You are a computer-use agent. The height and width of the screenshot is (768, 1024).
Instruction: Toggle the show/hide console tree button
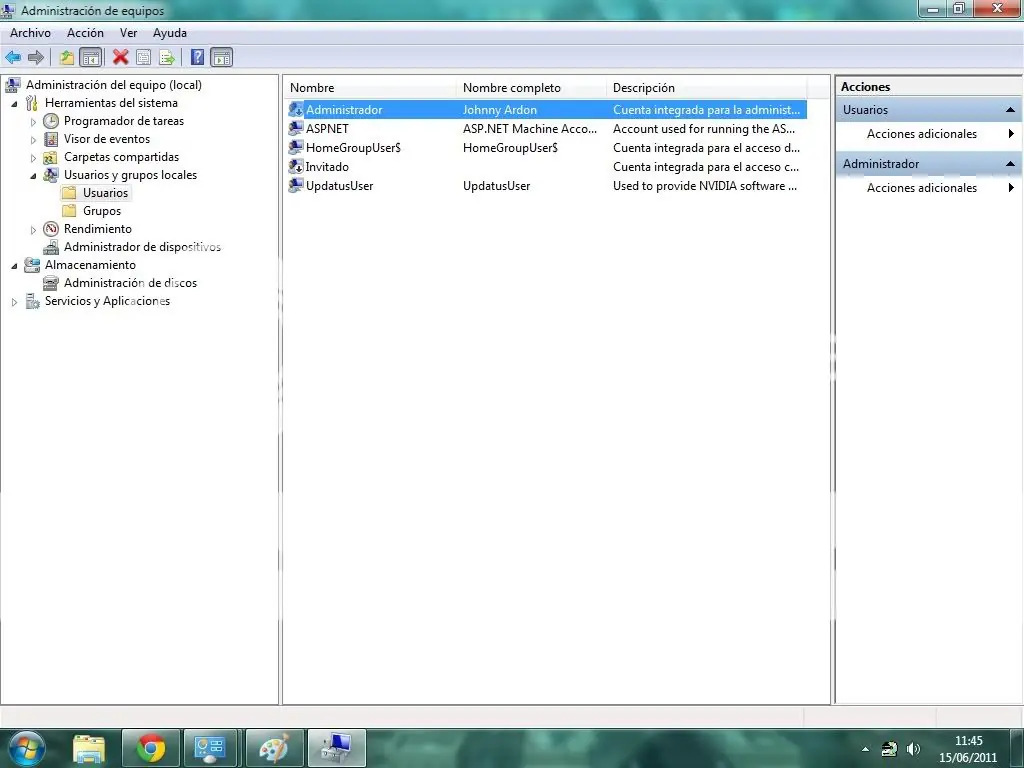[x=90, y=58]
